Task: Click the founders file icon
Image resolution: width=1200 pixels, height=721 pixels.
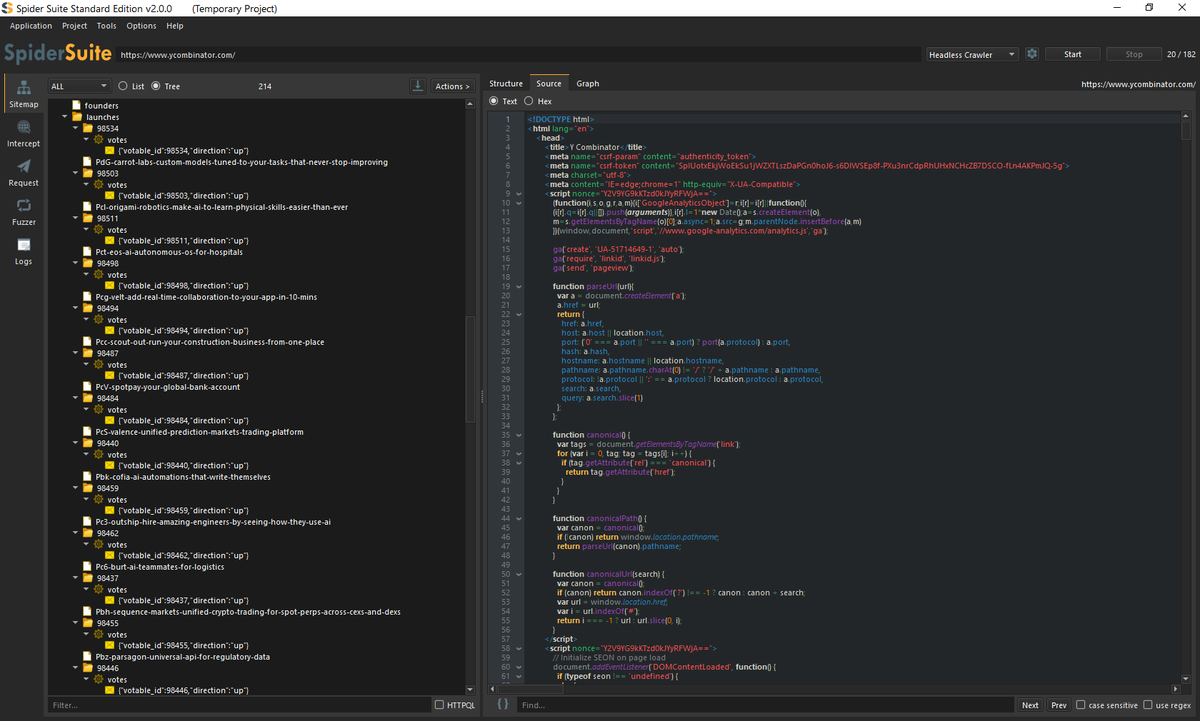Action: pos(76,105)
